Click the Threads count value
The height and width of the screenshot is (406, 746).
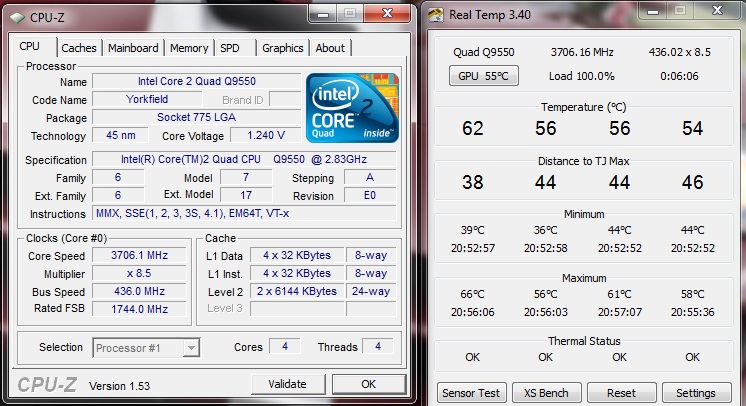pos(378,347)
